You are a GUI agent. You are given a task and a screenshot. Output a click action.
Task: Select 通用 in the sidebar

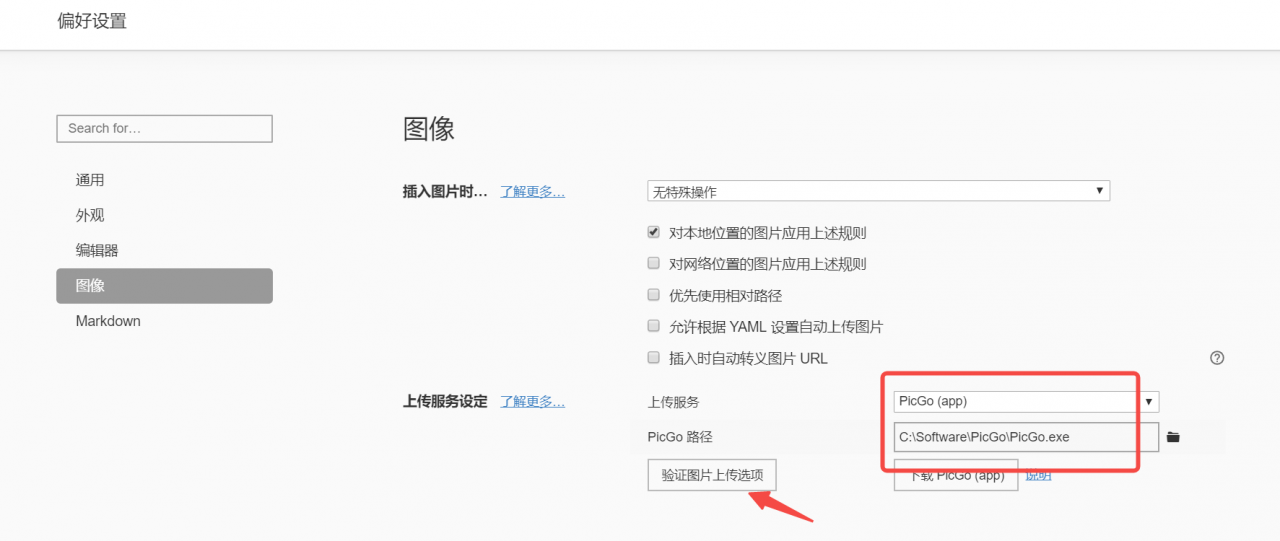[x=164, y=180]
